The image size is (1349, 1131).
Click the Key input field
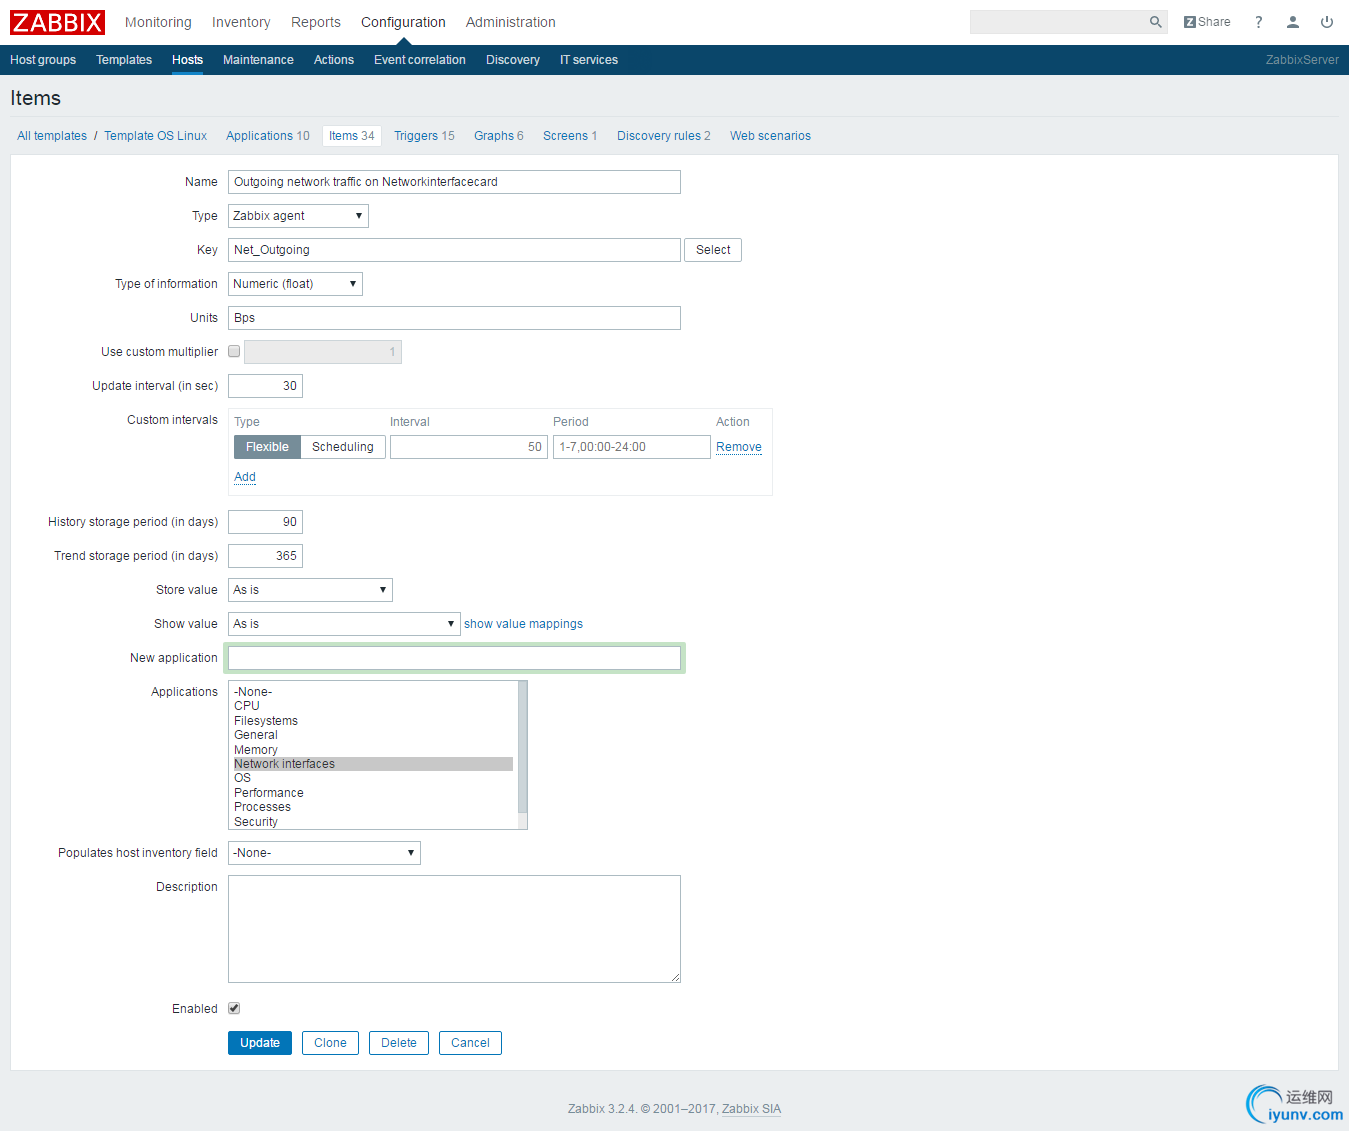454,250
